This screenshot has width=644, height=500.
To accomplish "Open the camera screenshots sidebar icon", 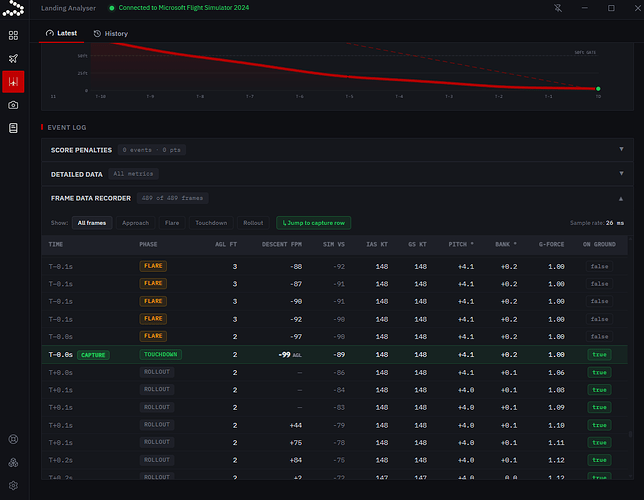I will point(13,105).
